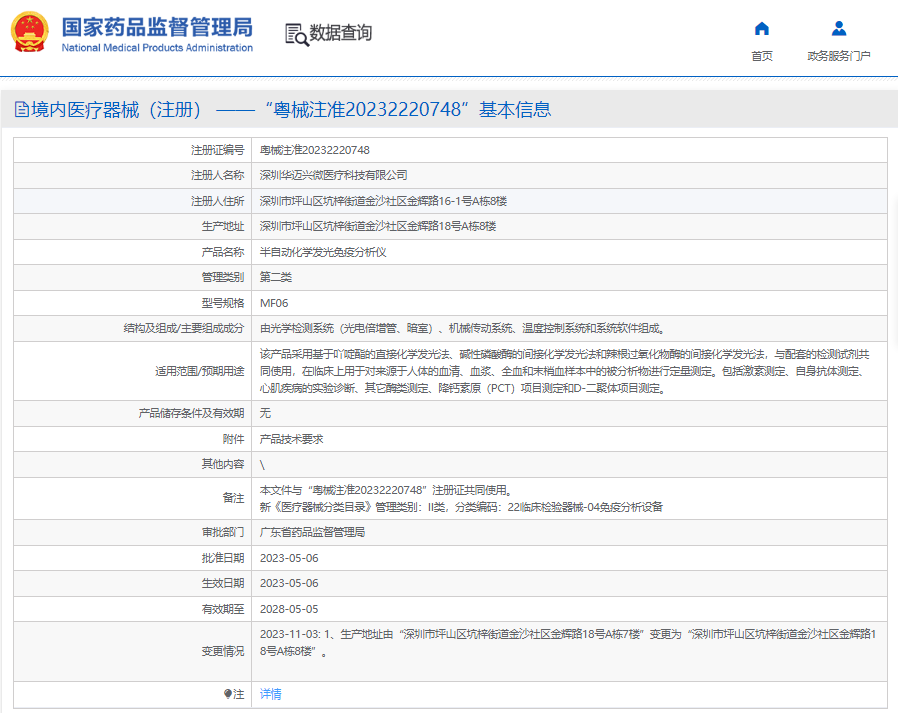
Task: Open the 政务服务门户 user icon
Action: [839, 28]
